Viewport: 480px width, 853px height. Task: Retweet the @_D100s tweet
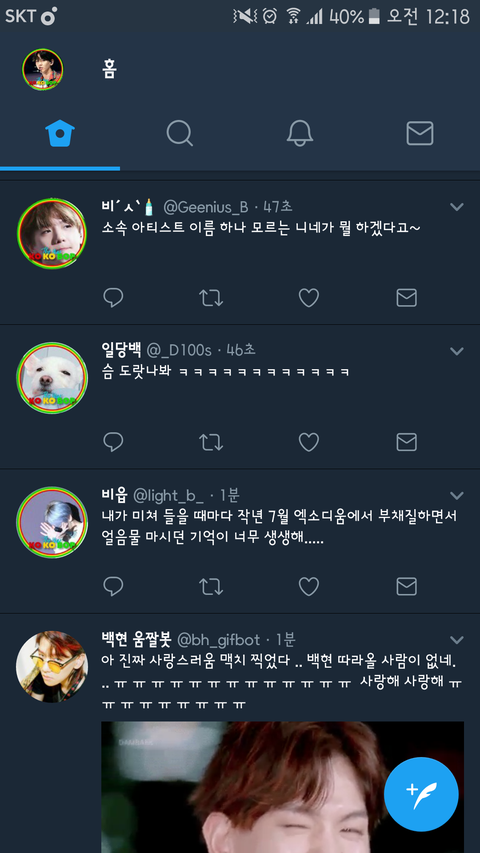pos(211,442)
